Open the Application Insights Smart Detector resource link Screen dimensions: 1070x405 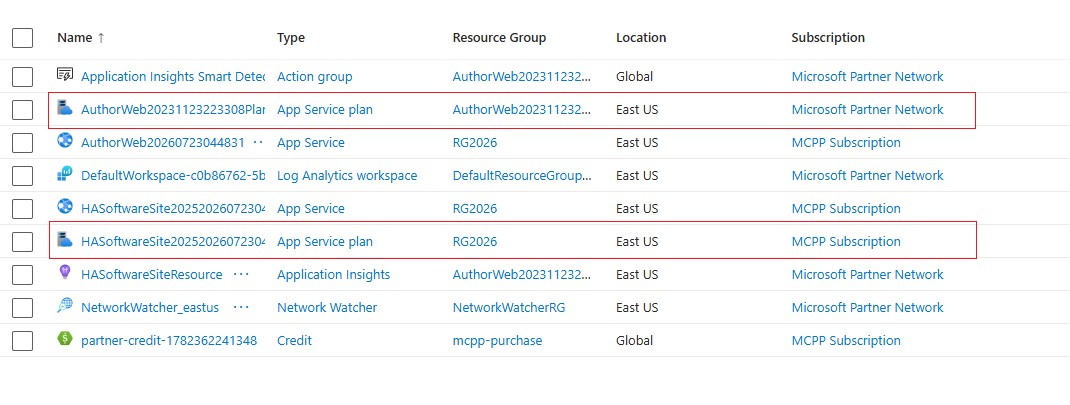tap(173, 76)
